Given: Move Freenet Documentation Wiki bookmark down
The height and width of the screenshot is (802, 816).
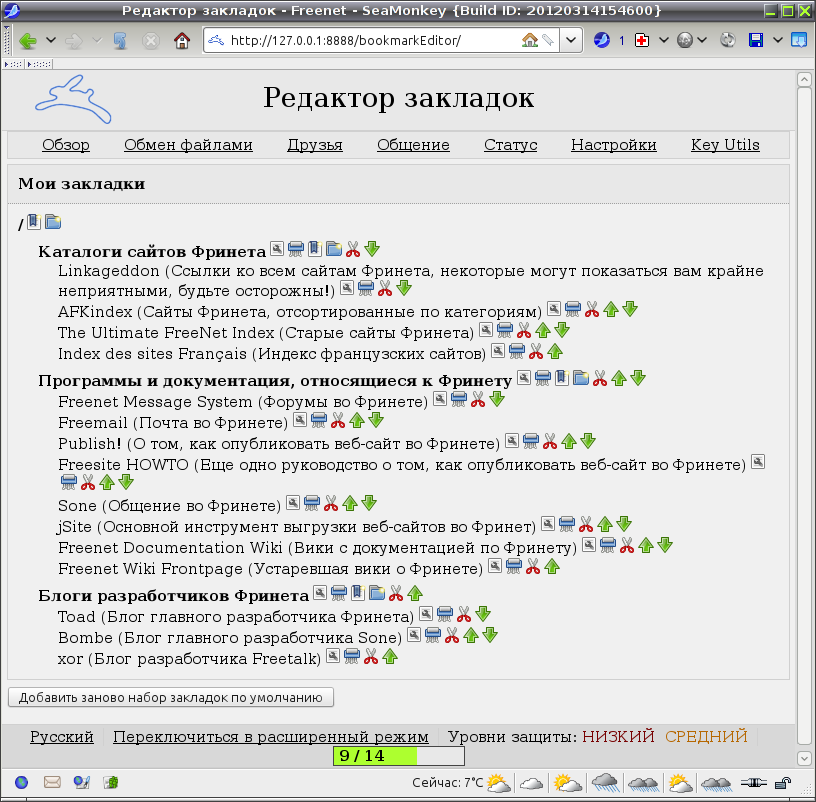Looking at the screenshot, I should coord(665,545).
